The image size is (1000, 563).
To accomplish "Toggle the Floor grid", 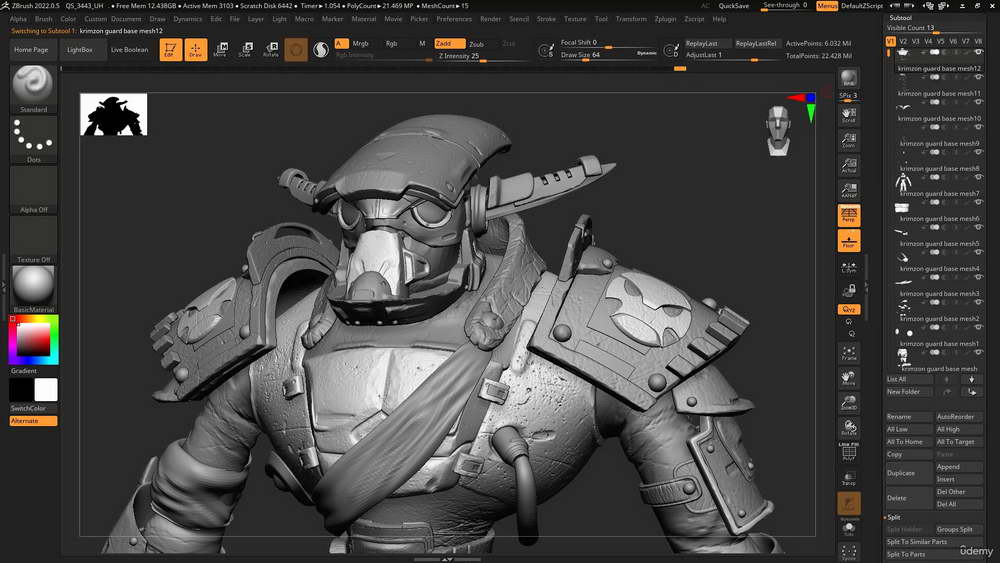I will (848, 241).
